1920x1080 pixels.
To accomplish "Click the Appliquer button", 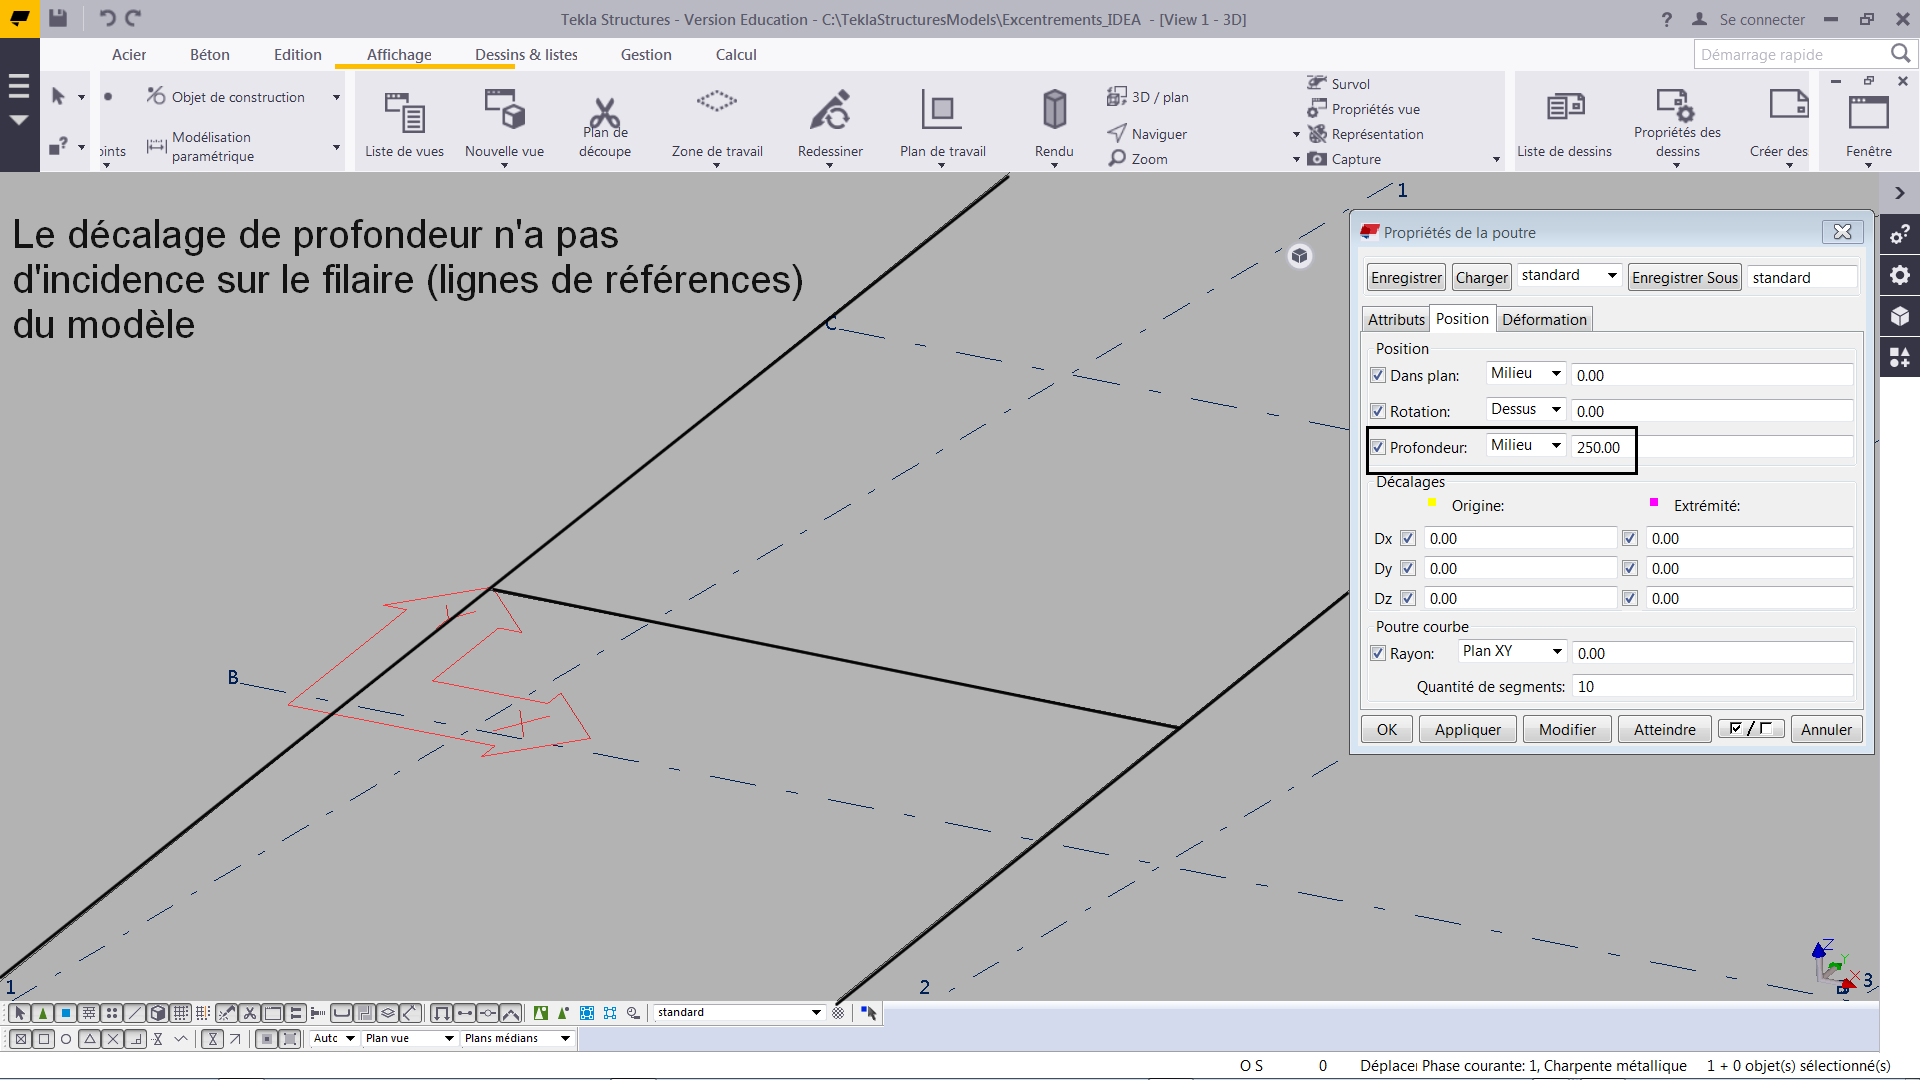I will [x=1467, y=729].
